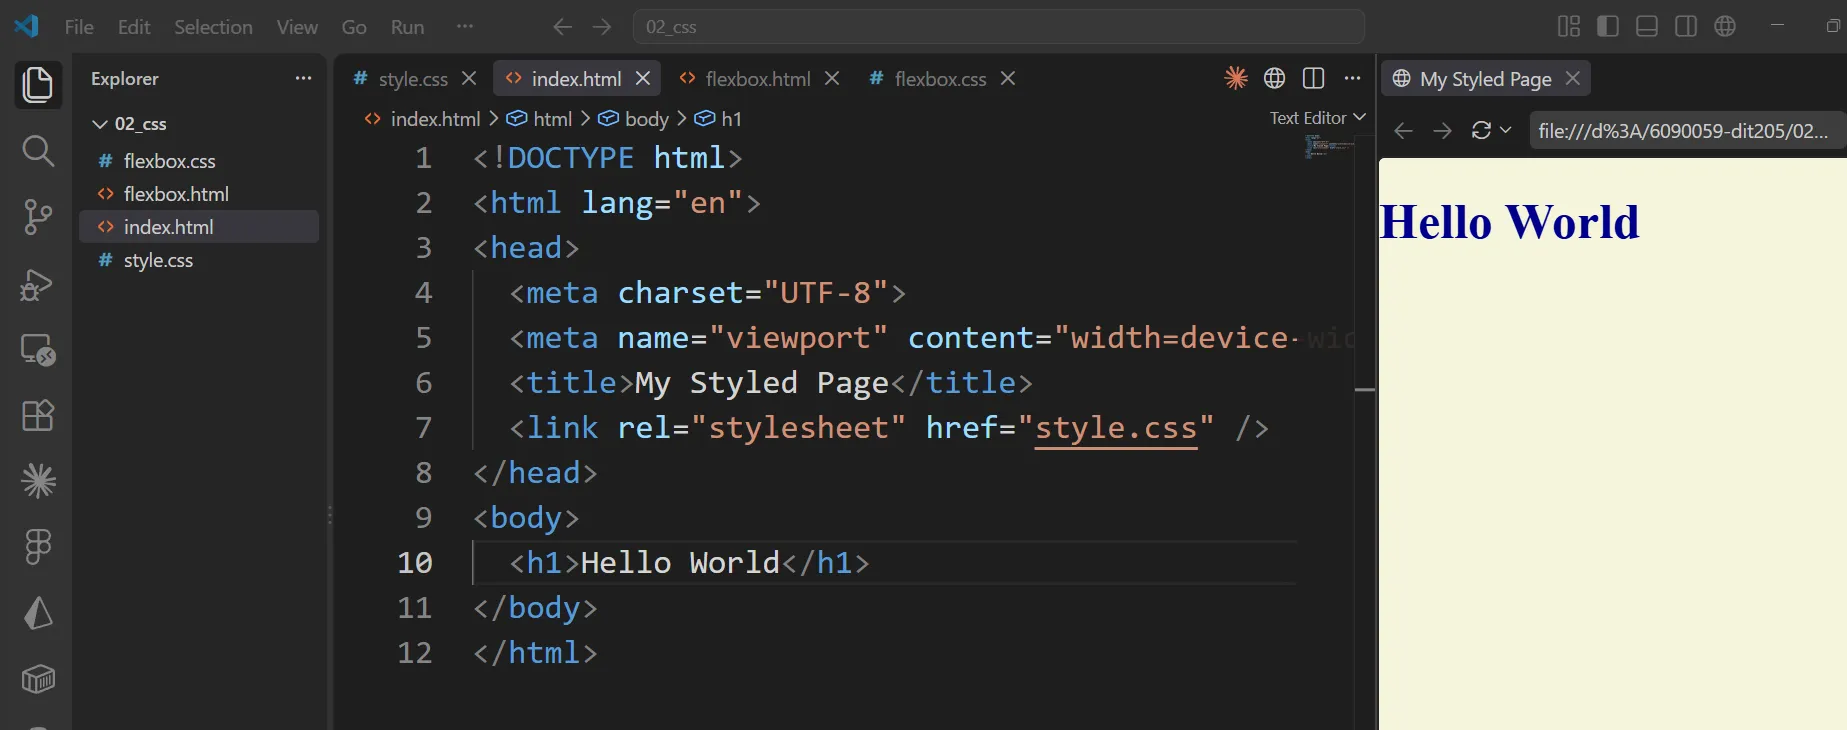The height and width of the screenshot is (730, 1847).
Task: Go back in editor navigation history
Action: pyautogui.click(x=562, y=27)
